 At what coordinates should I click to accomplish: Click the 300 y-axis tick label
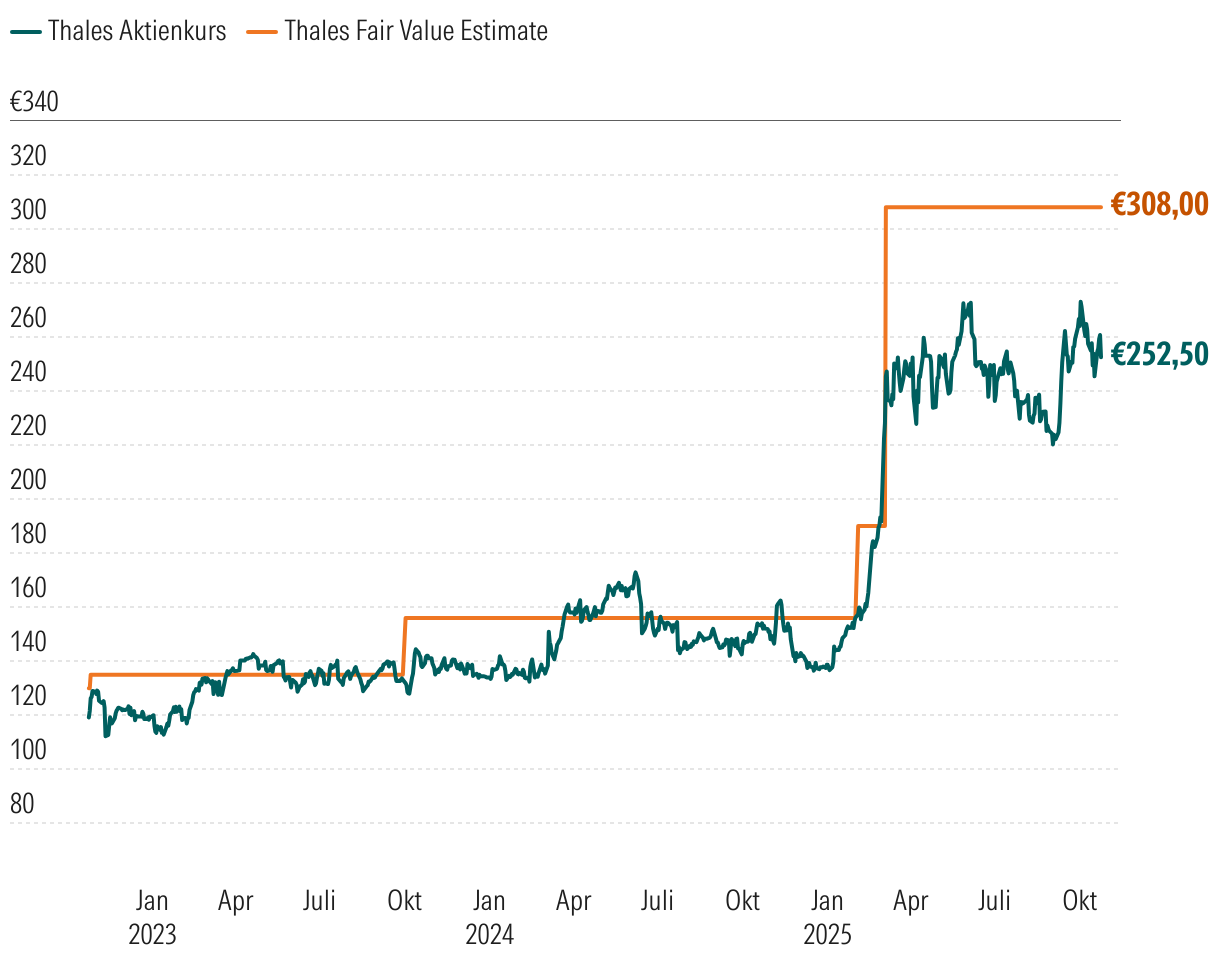27,211
